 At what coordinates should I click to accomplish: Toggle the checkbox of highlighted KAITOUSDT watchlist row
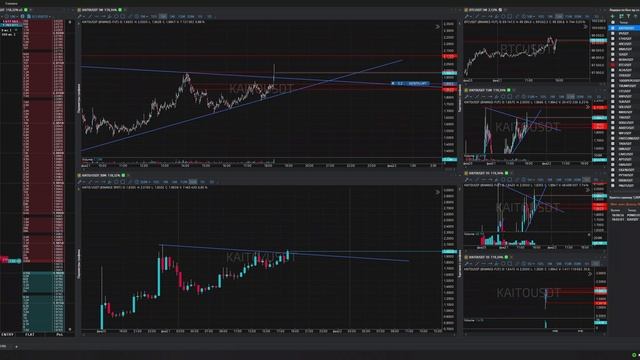pyautogui.click(x=613, y=28)
